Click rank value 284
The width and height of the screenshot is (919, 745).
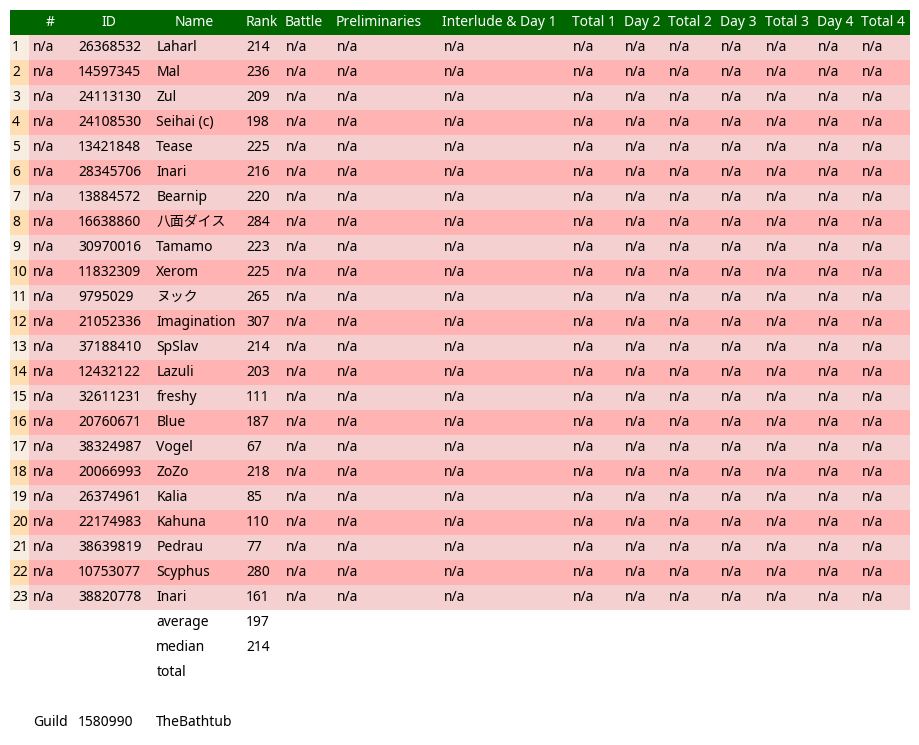coord(258,222)
